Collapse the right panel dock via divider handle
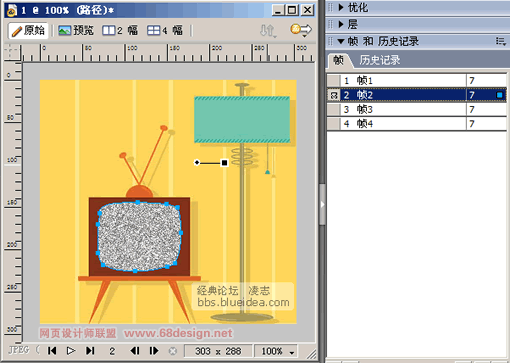 (322, 204)
